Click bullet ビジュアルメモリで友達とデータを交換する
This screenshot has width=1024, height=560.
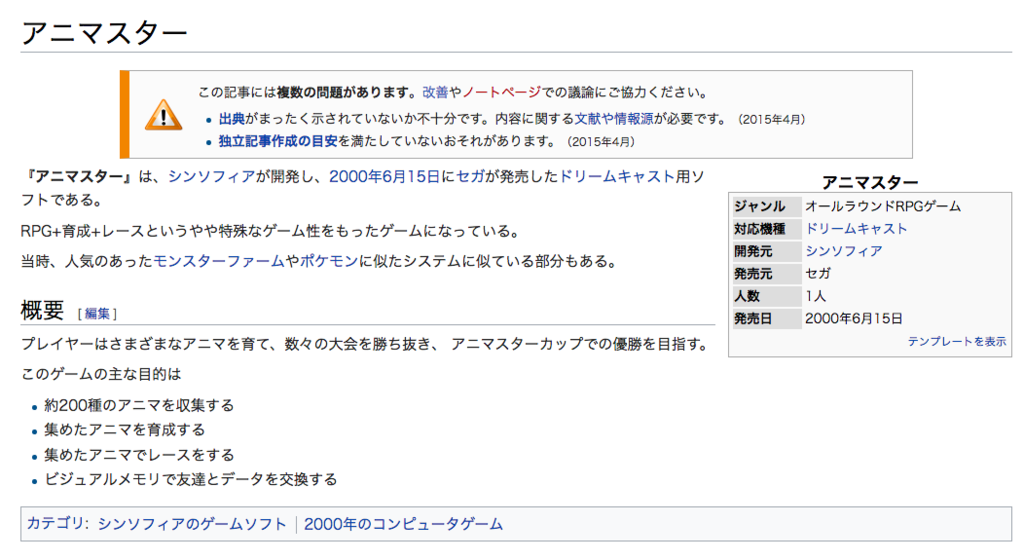191,480
